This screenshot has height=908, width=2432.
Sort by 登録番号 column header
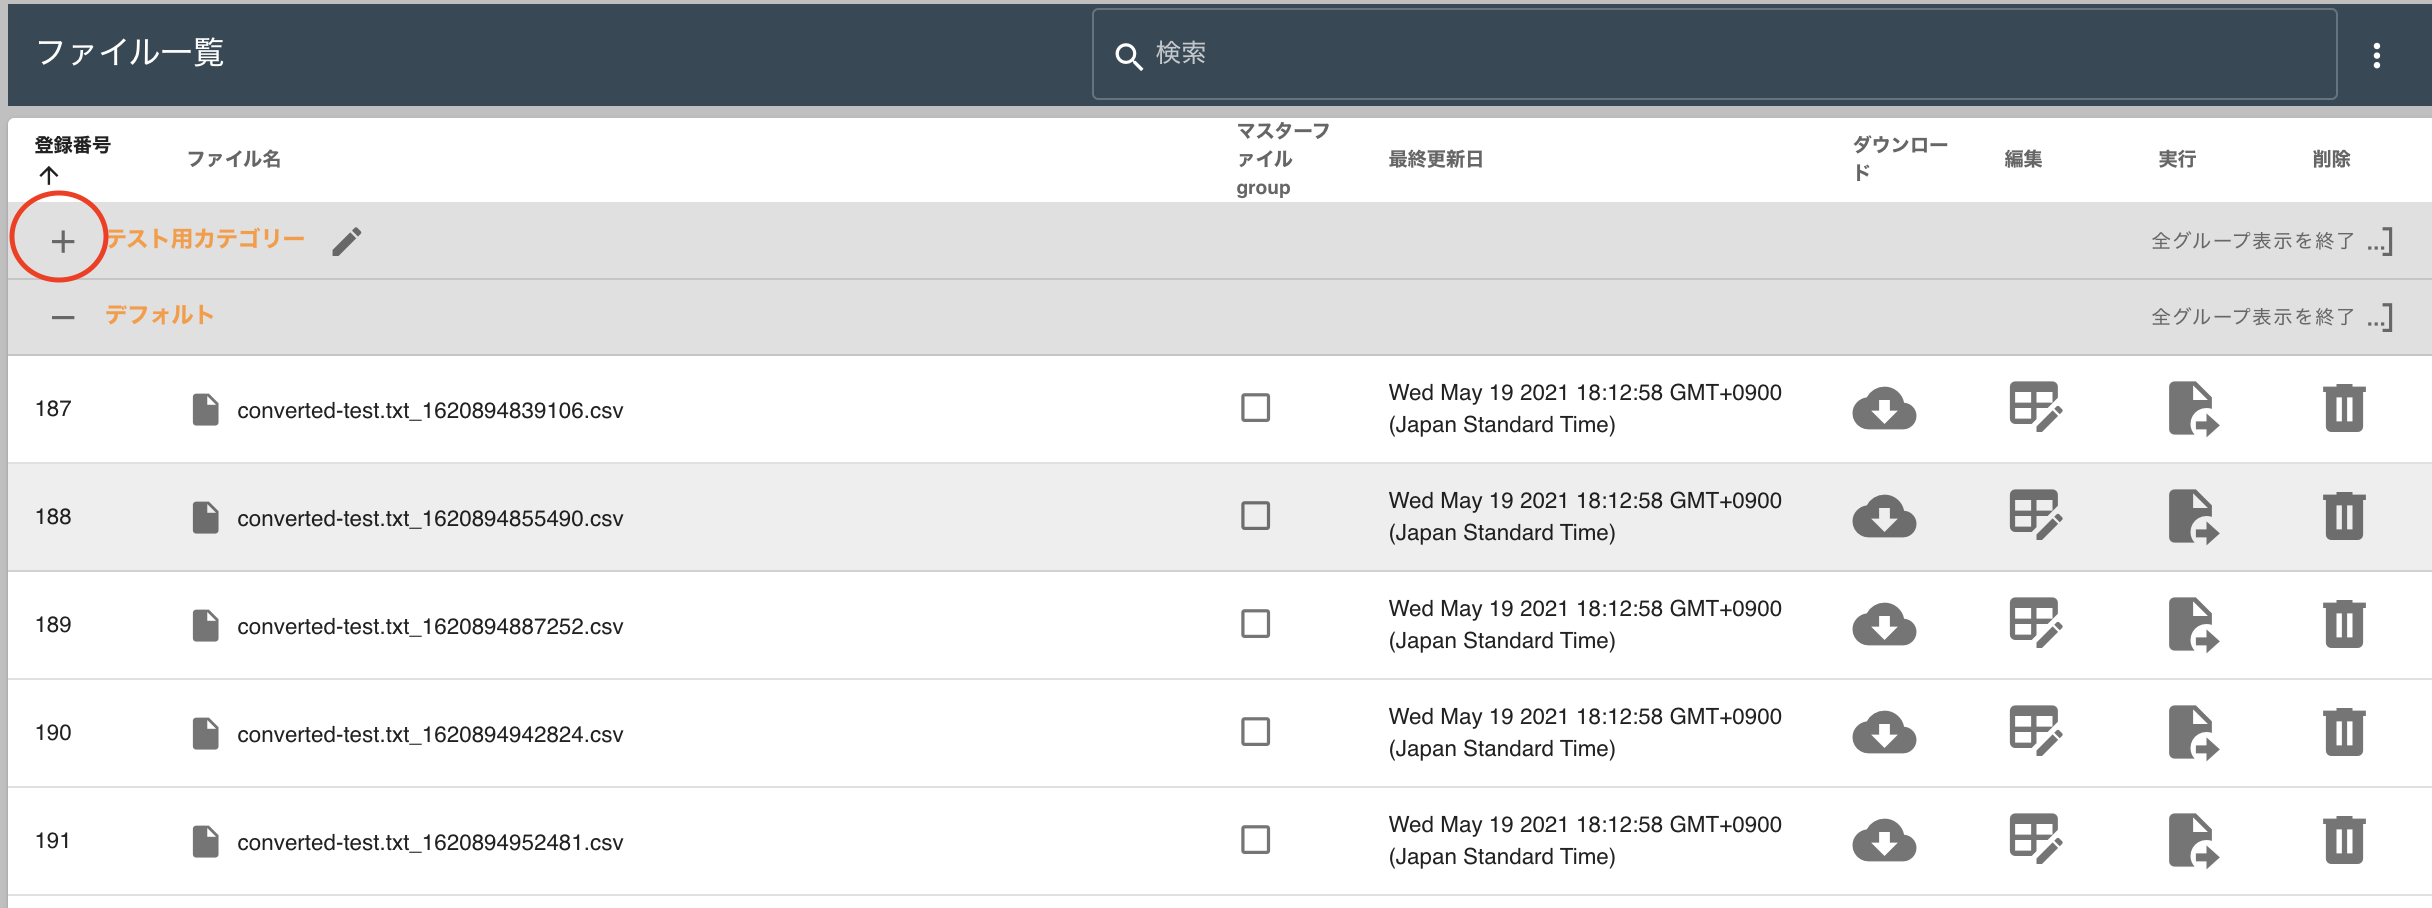click(73, 145)
